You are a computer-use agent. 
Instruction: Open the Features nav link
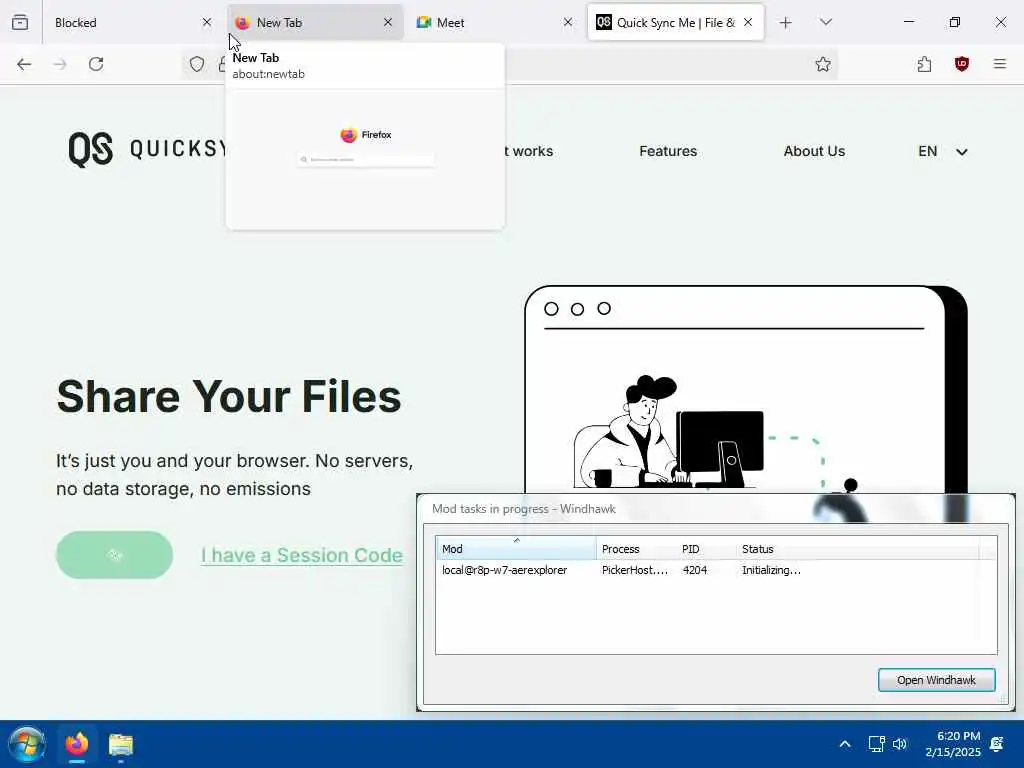coord(668,151)
